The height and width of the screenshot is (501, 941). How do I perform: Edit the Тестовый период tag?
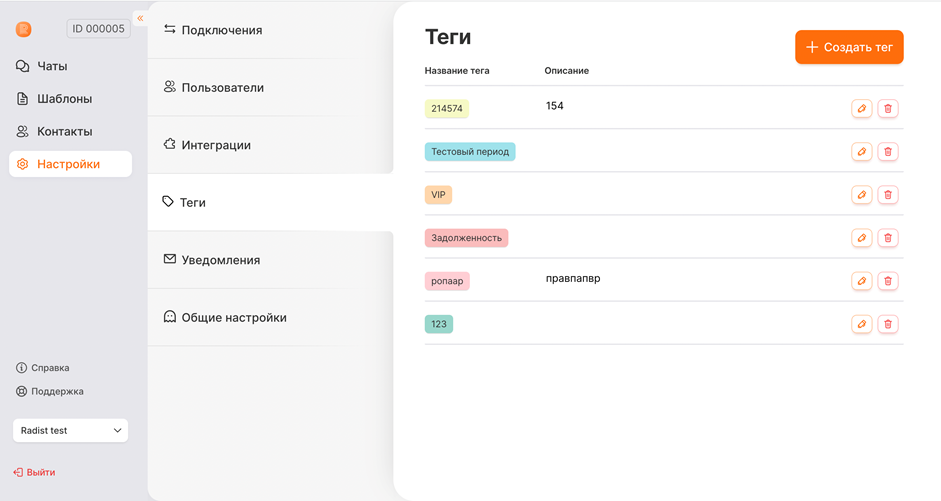click(861, 152)
